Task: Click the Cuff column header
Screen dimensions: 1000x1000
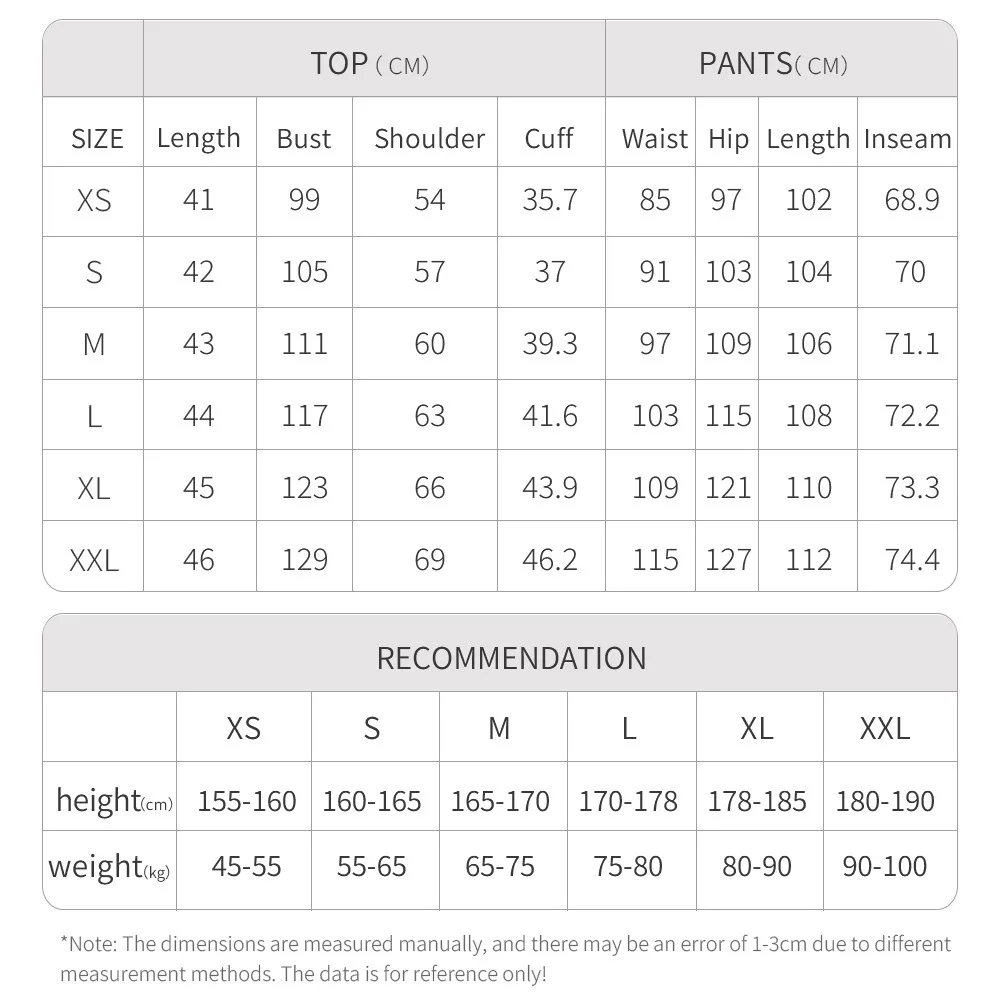Action: (x=549, y=139)
